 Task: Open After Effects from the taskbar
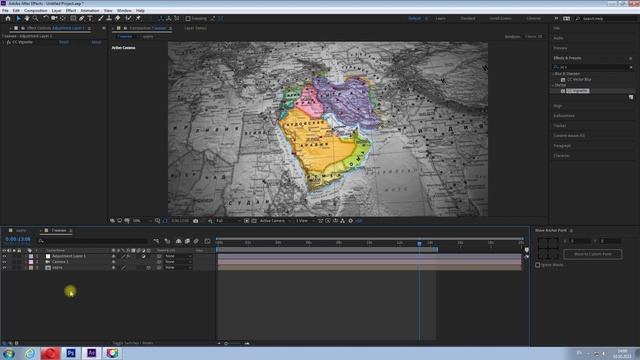(92, 353)
